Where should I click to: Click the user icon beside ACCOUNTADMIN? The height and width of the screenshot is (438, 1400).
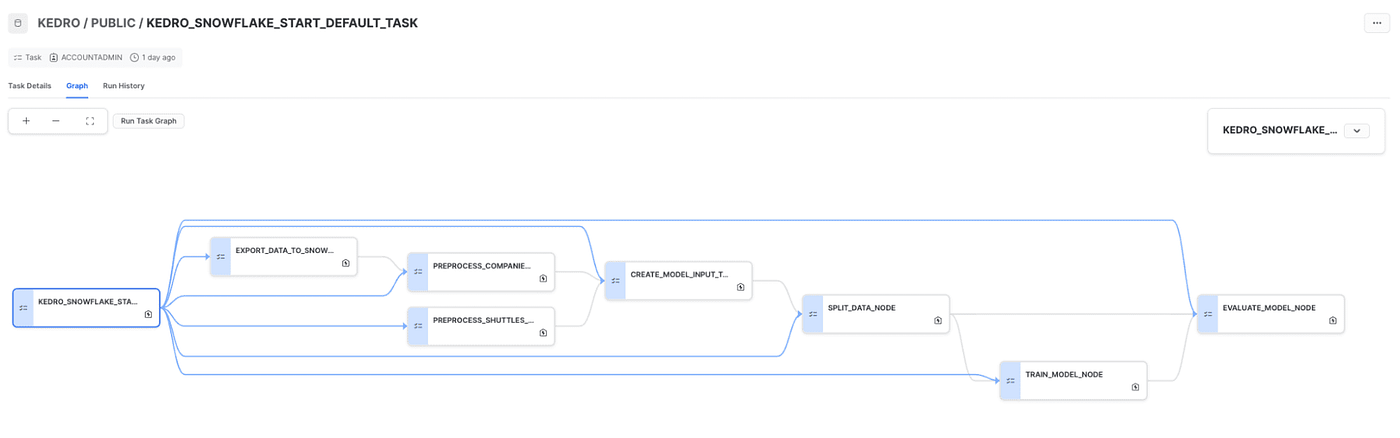click(x=54, y=58)
